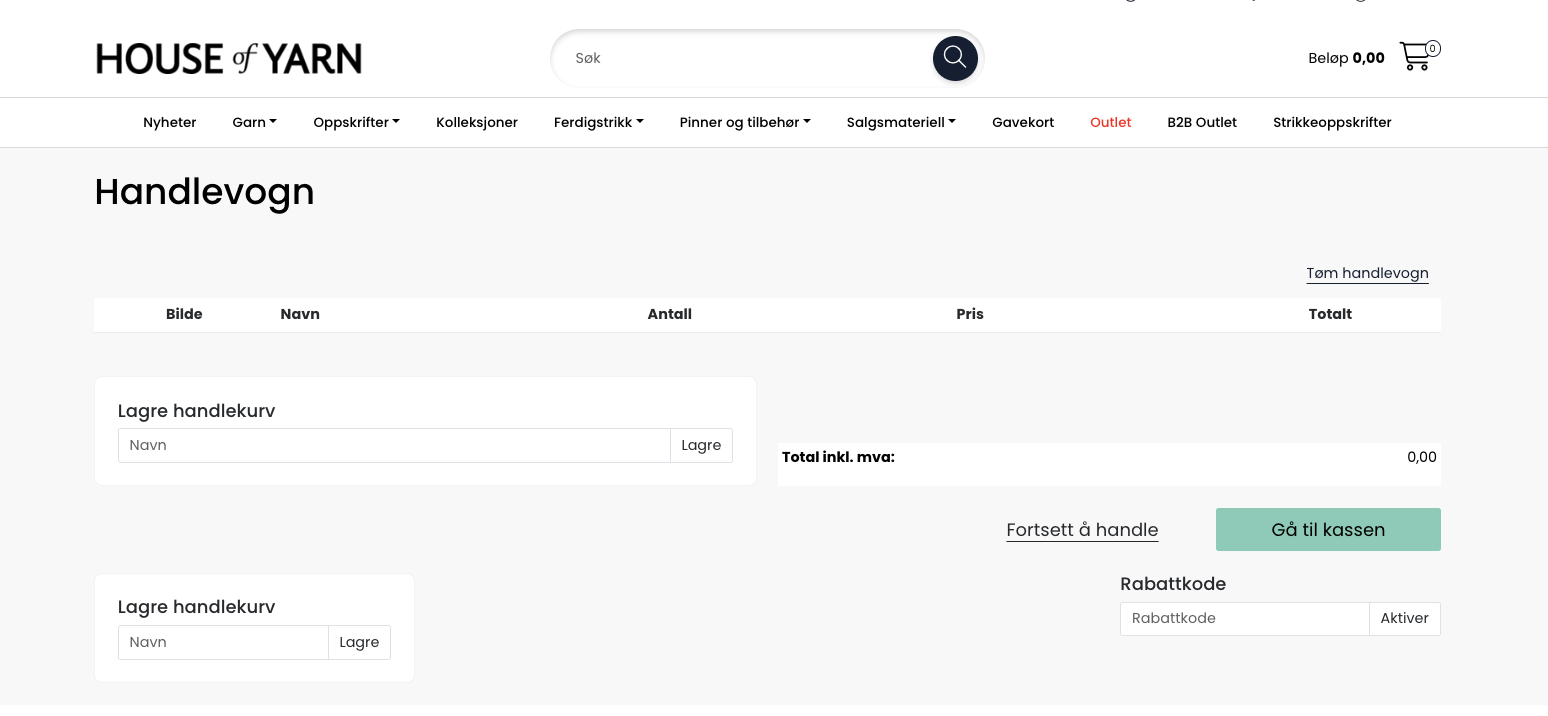This screenshot has height=716, width=1548.
Task: Click the Total inkl. mva label
Action: tap(838, 457)
